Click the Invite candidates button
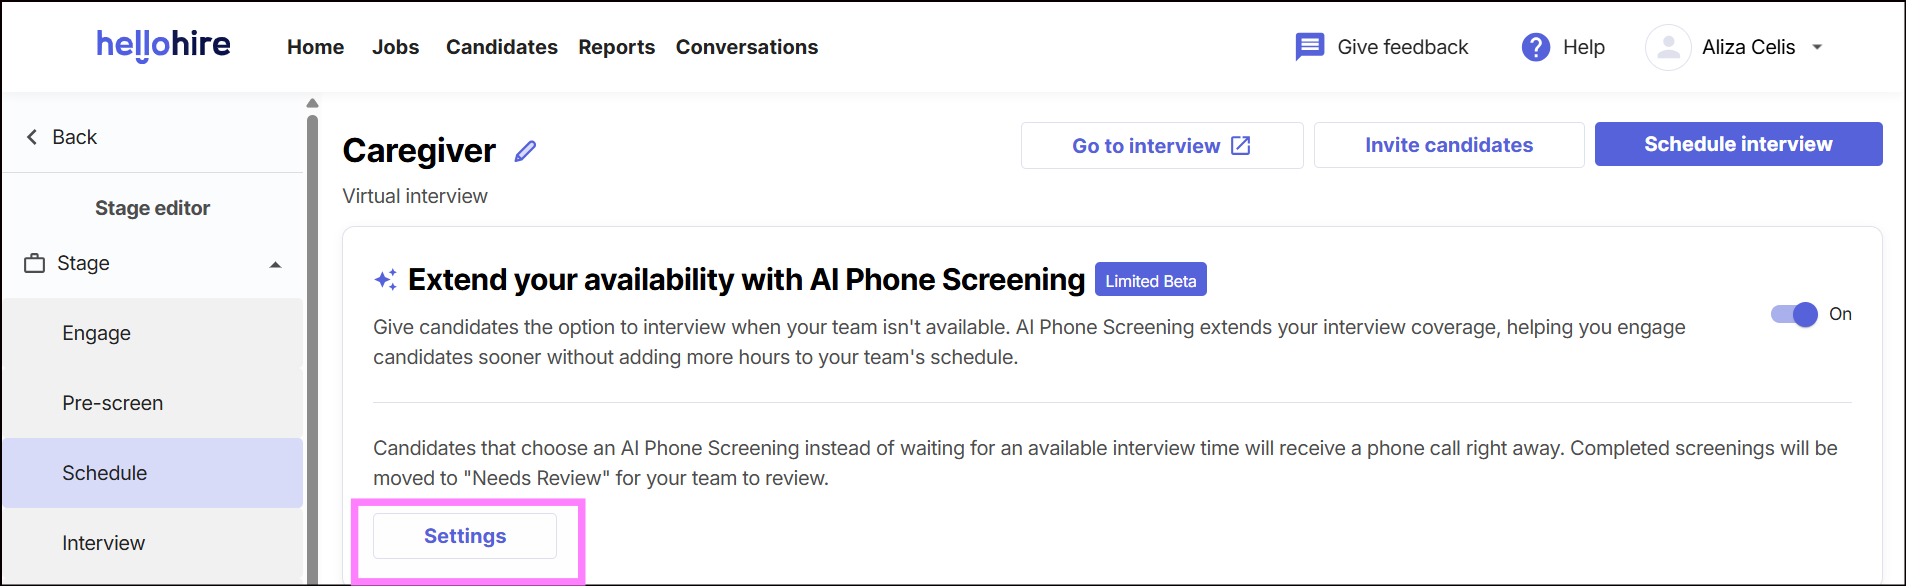 1449,145
